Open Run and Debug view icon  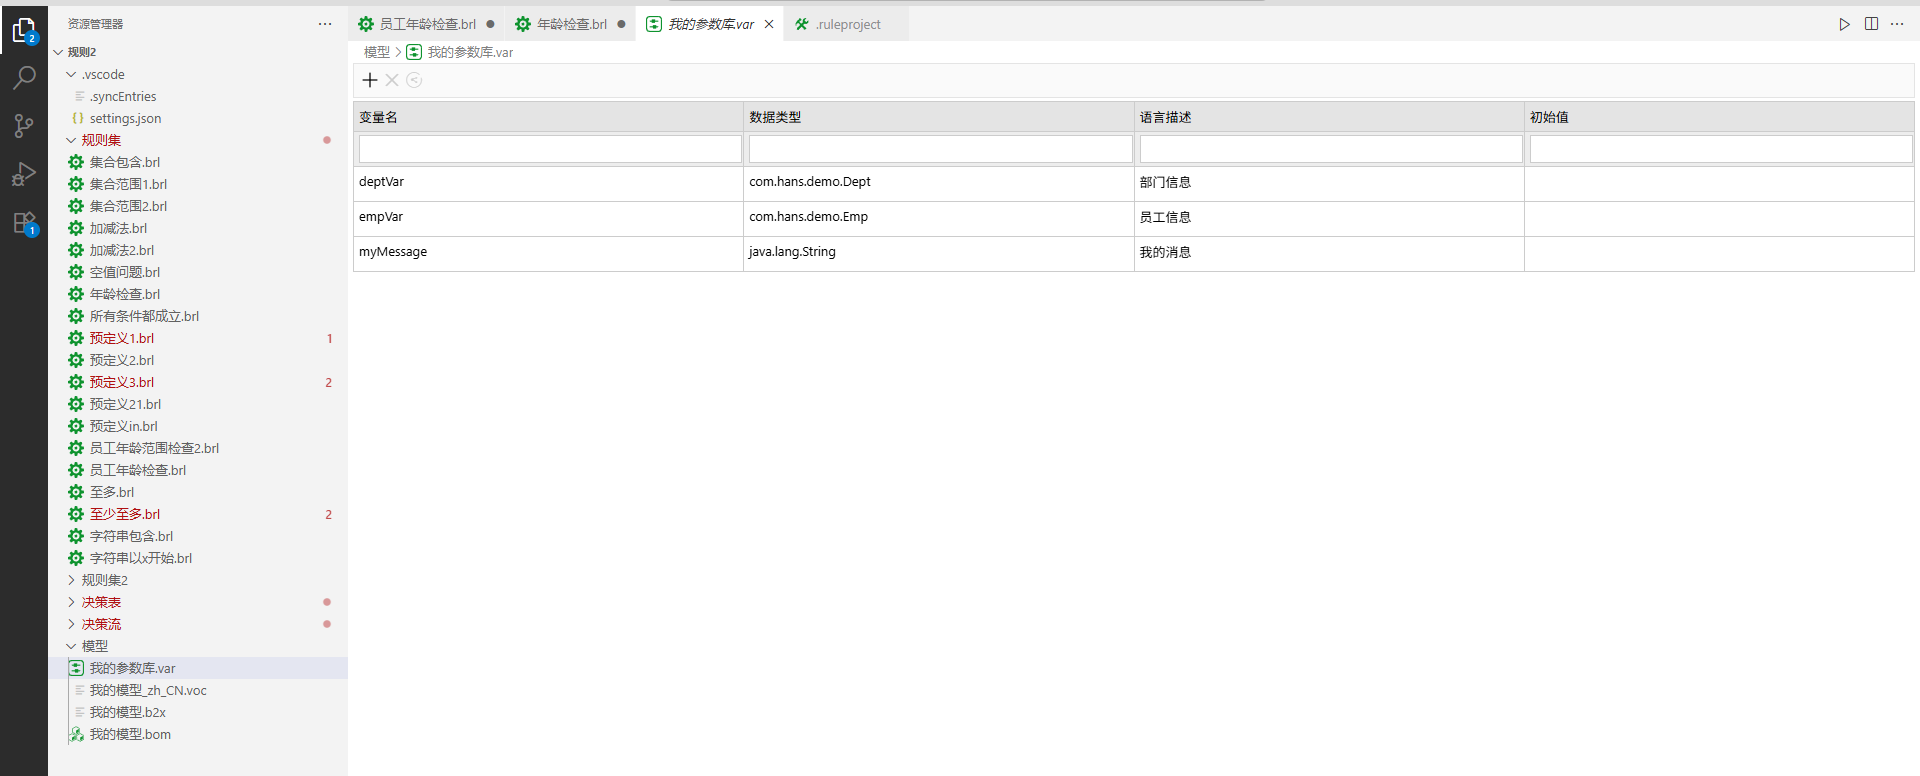pos(24,174)
